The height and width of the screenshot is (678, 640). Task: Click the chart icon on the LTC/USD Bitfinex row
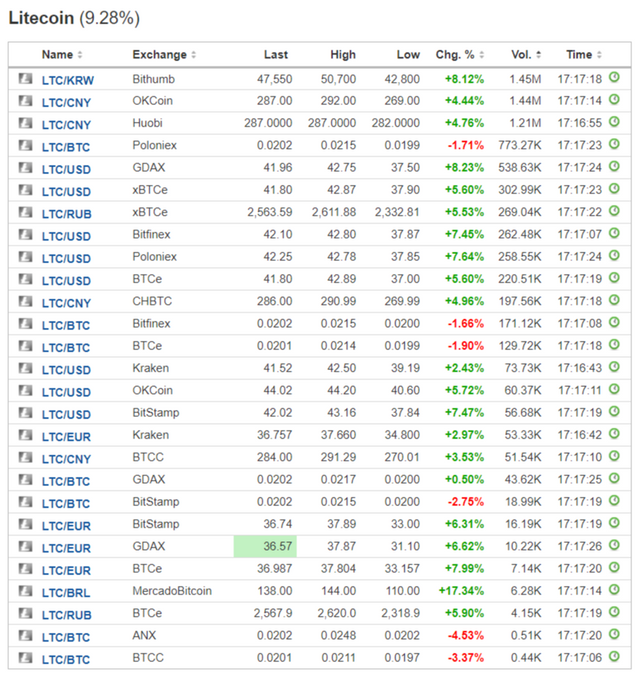pyautogui.click(x=26, y=235)
